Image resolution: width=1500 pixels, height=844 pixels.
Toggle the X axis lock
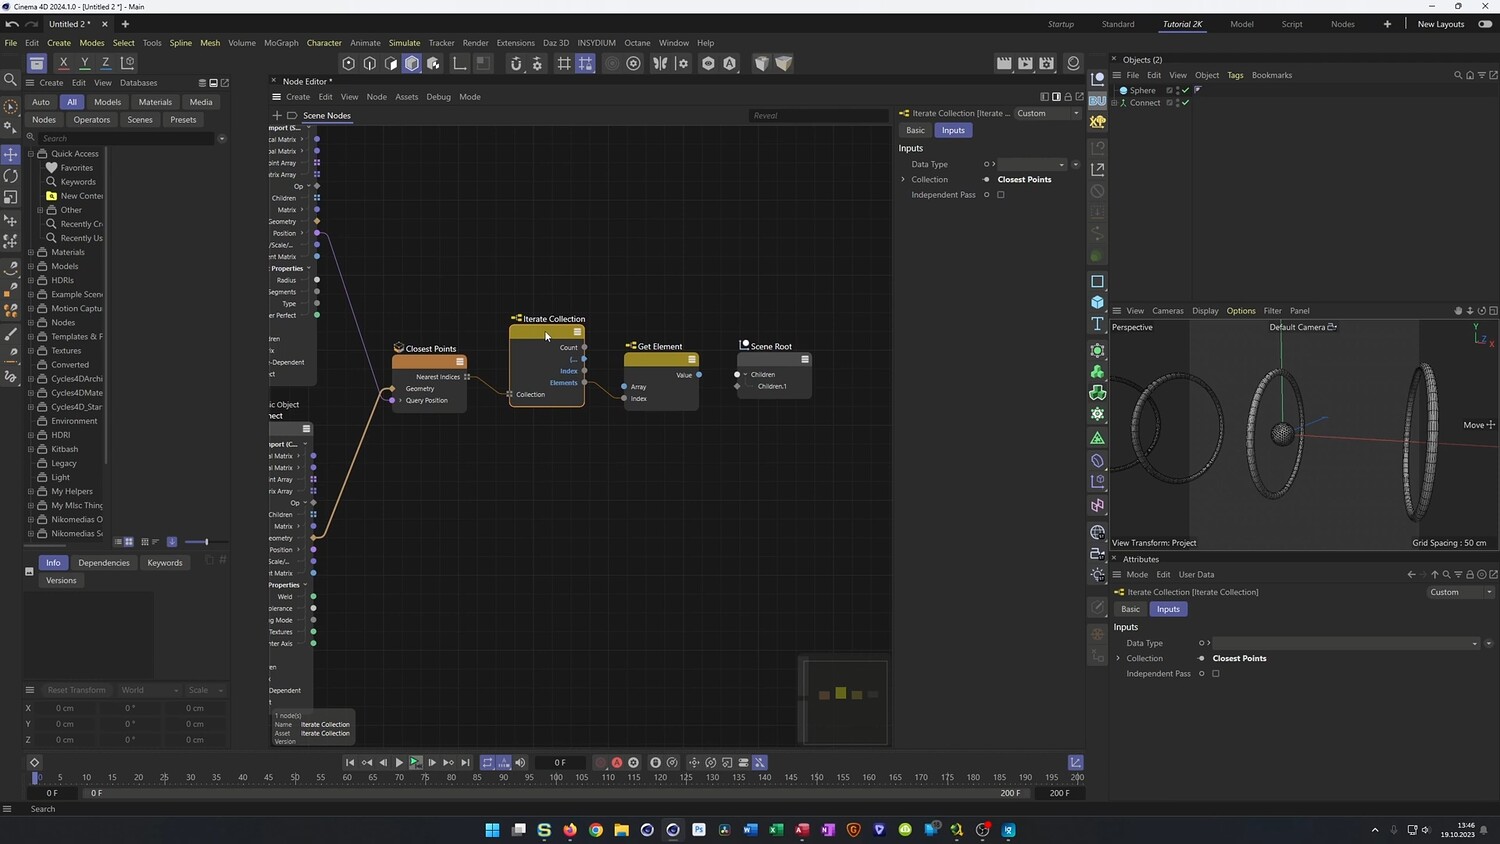click(63, 63)
